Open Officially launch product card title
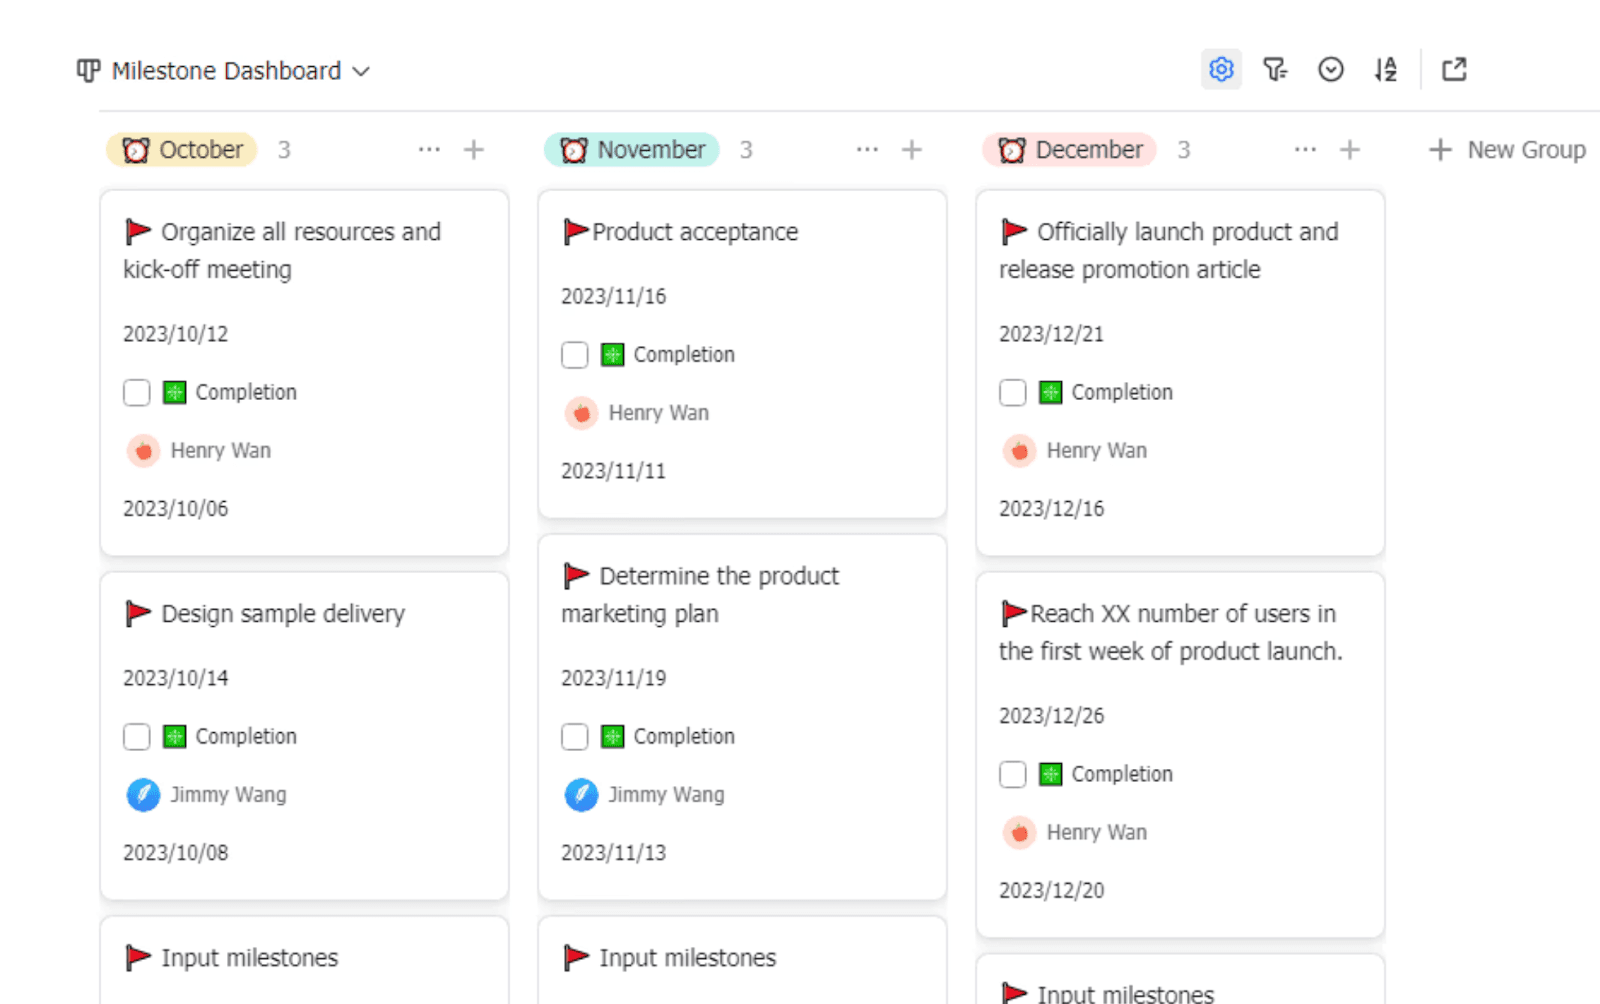 (x=1169, y=251)
